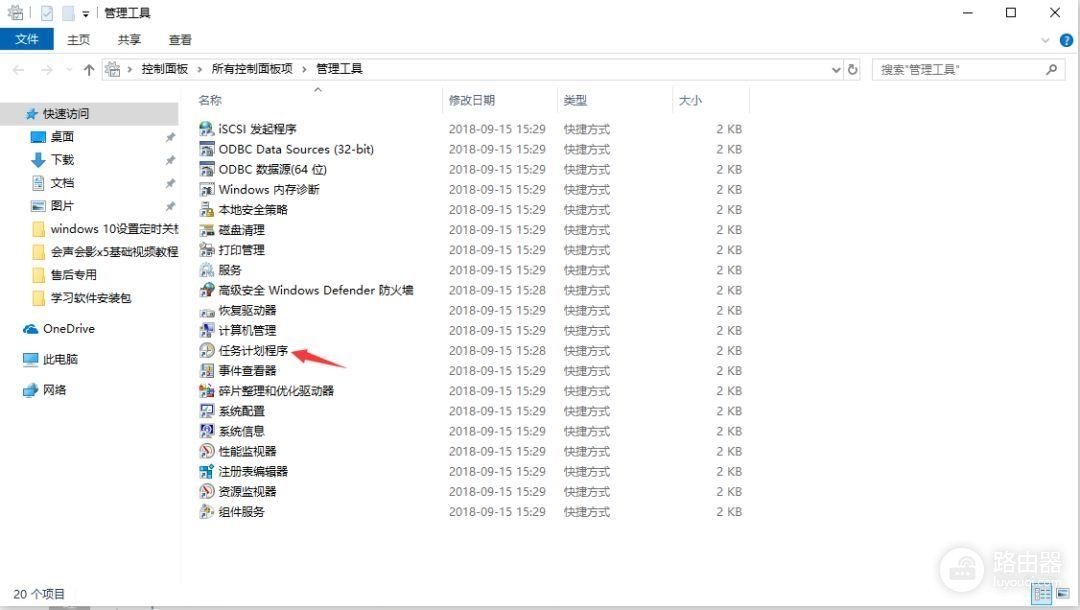The image size is (1080, 610).
Task: Expand the ribbon with the chevron
Action: (1045, 41)
